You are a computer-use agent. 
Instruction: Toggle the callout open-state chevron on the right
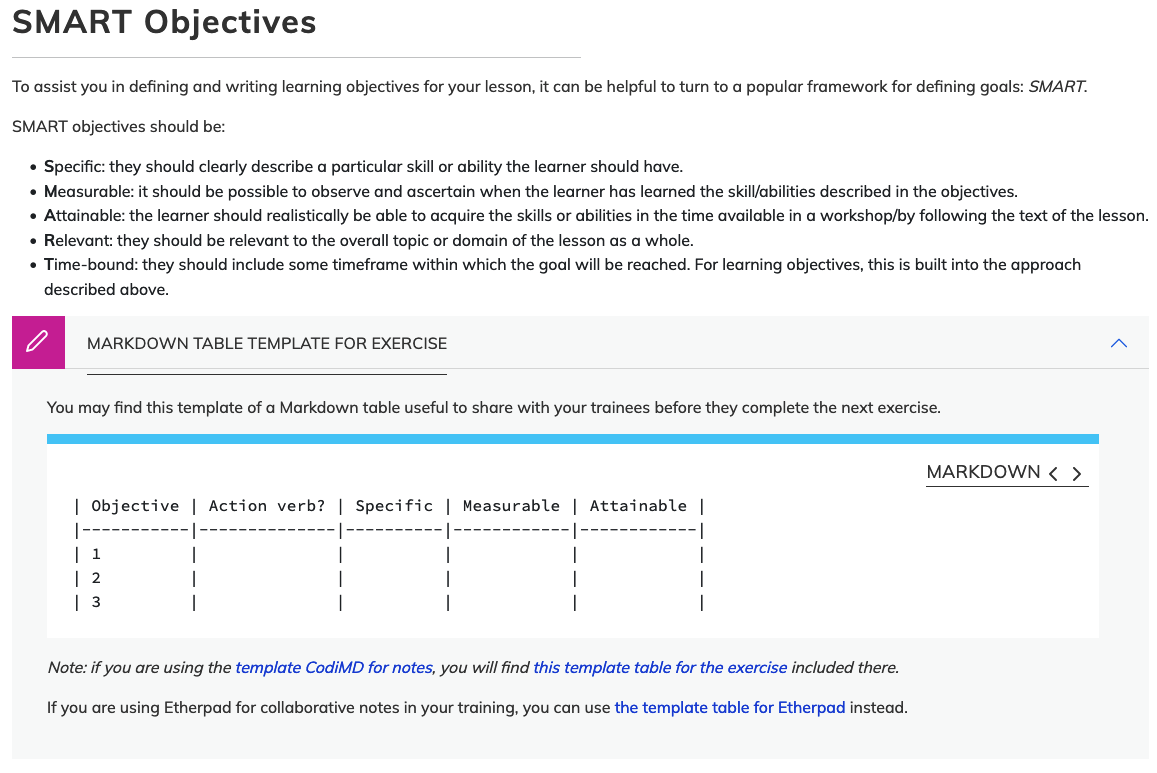pos(1118,341)
